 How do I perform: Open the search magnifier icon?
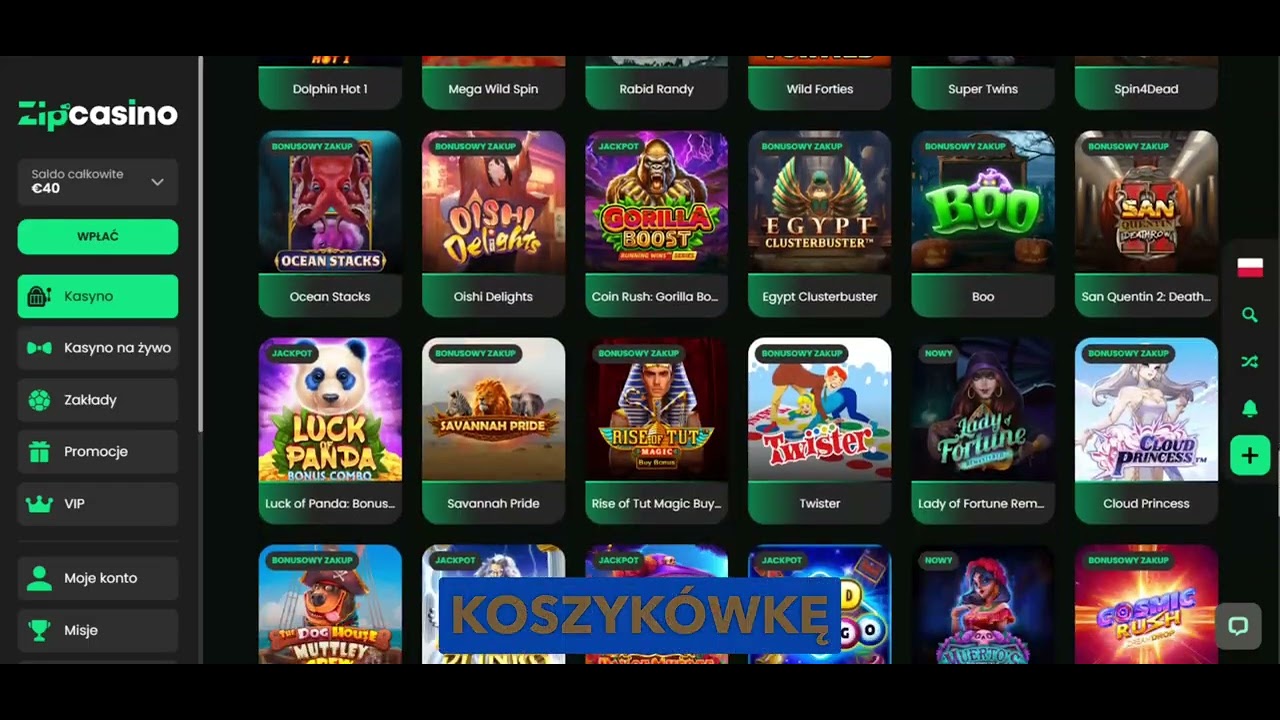[x=1249, y=315]
